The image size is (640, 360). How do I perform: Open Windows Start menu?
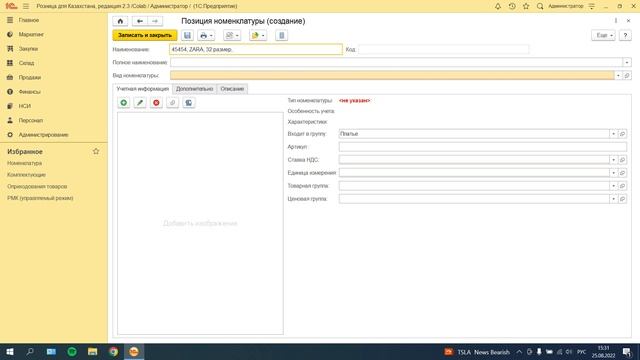click(x=10, y=352)
